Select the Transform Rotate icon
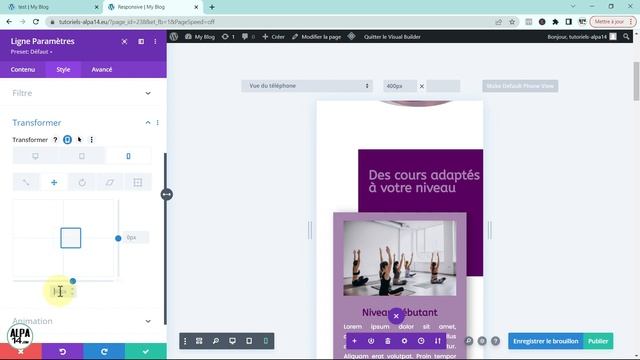Image resolution: width=640 pixels, height=360 pixels. [x=82, y=182]
